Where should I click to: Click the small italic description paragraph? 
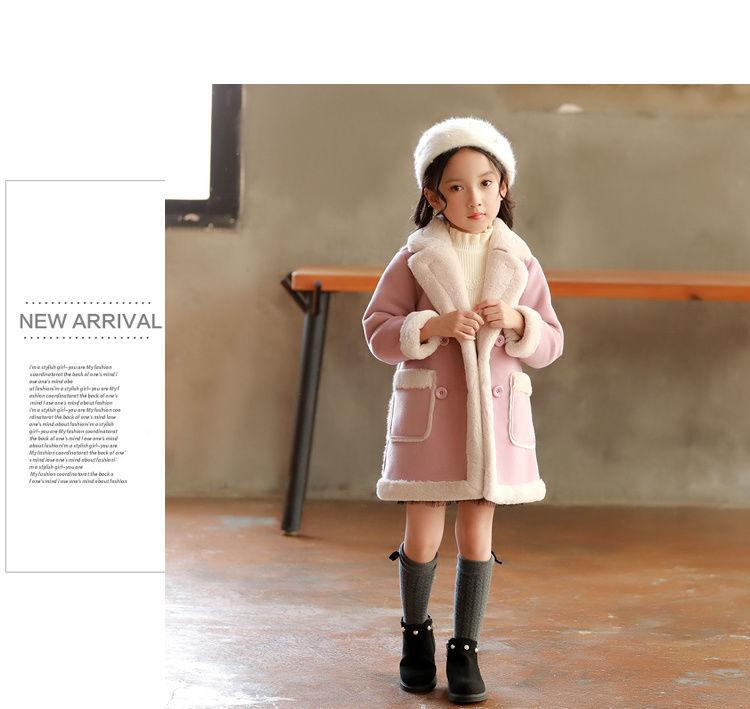[77, 424]
